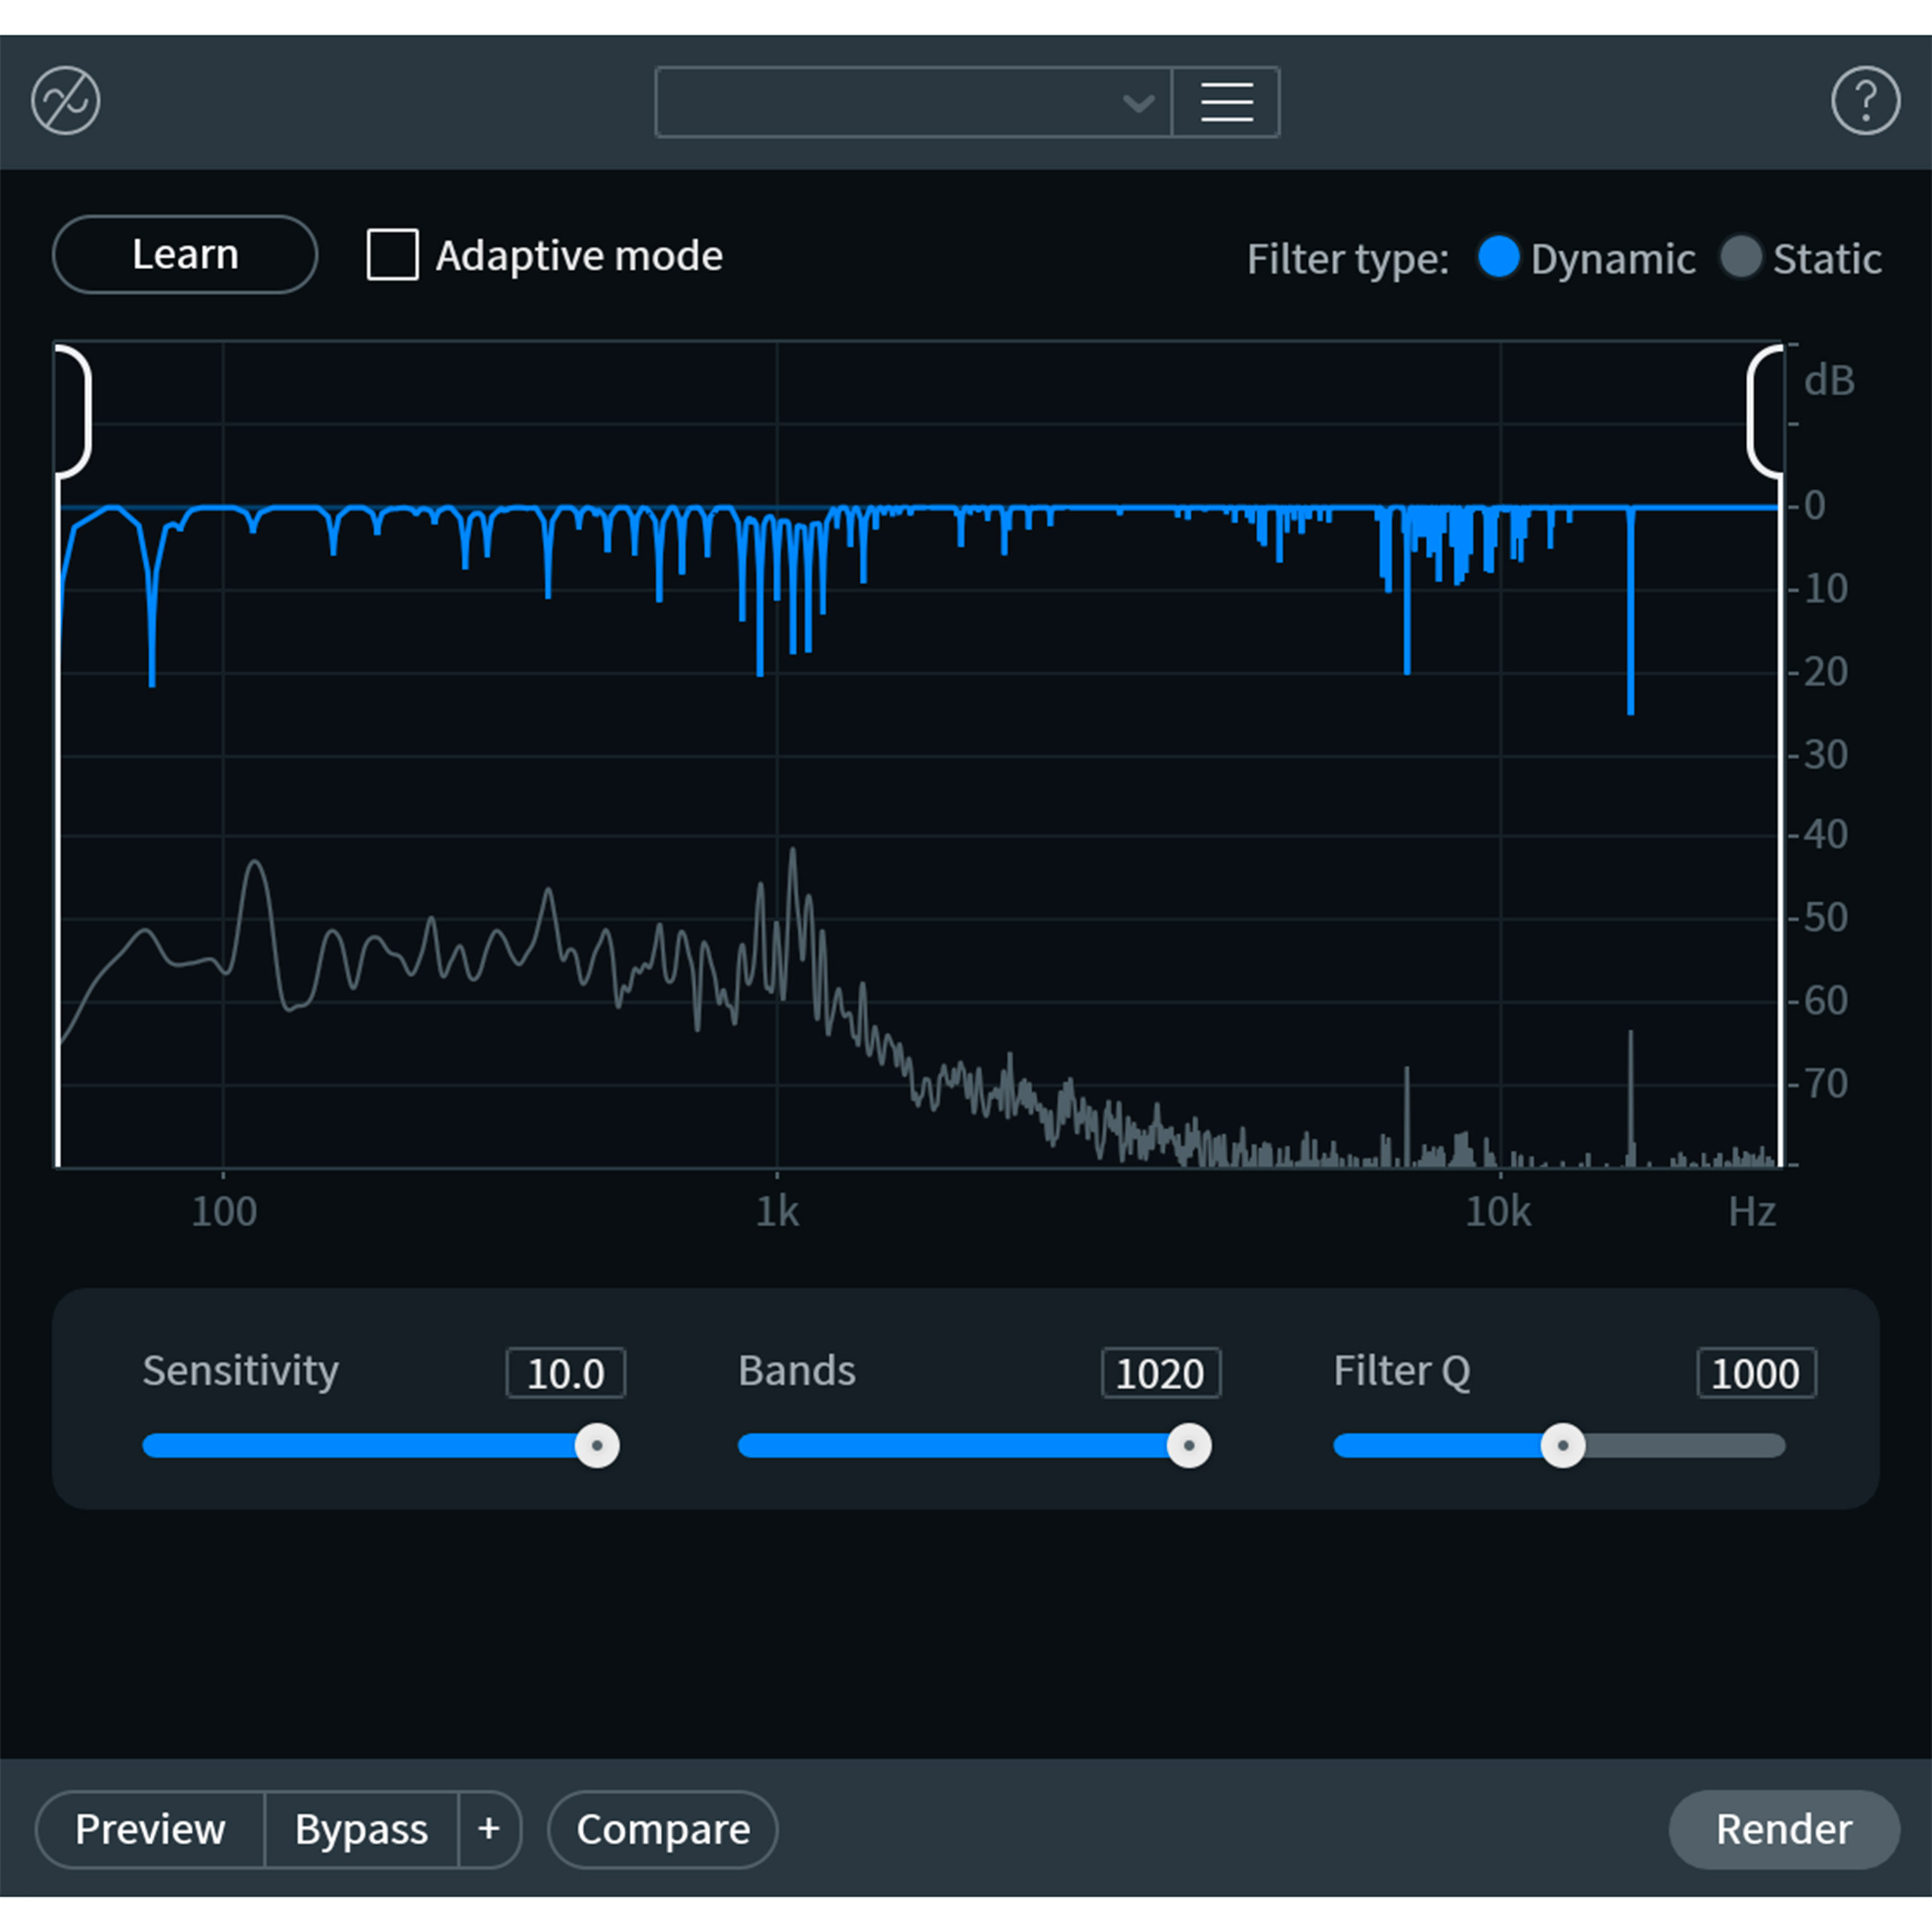
Task: Toggle the Bypass button
Action: click(x=361, y=1829)
